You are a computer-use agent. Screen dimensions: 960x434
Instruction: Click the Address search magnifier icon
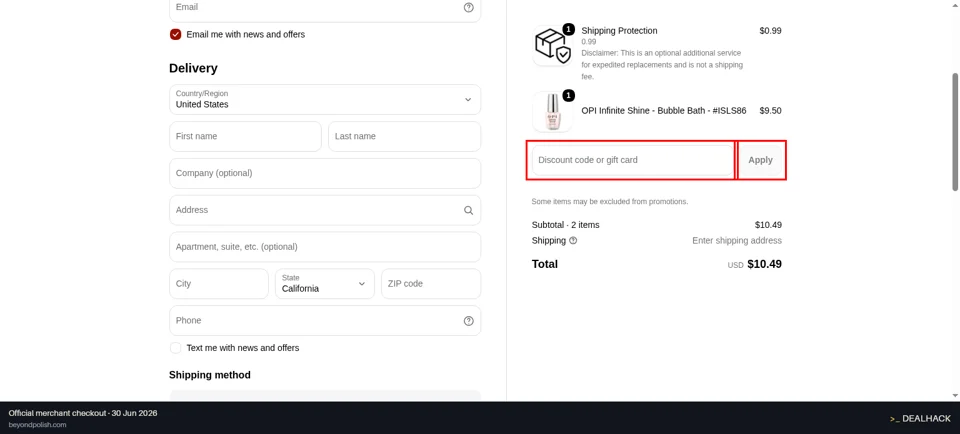(468, 210)
